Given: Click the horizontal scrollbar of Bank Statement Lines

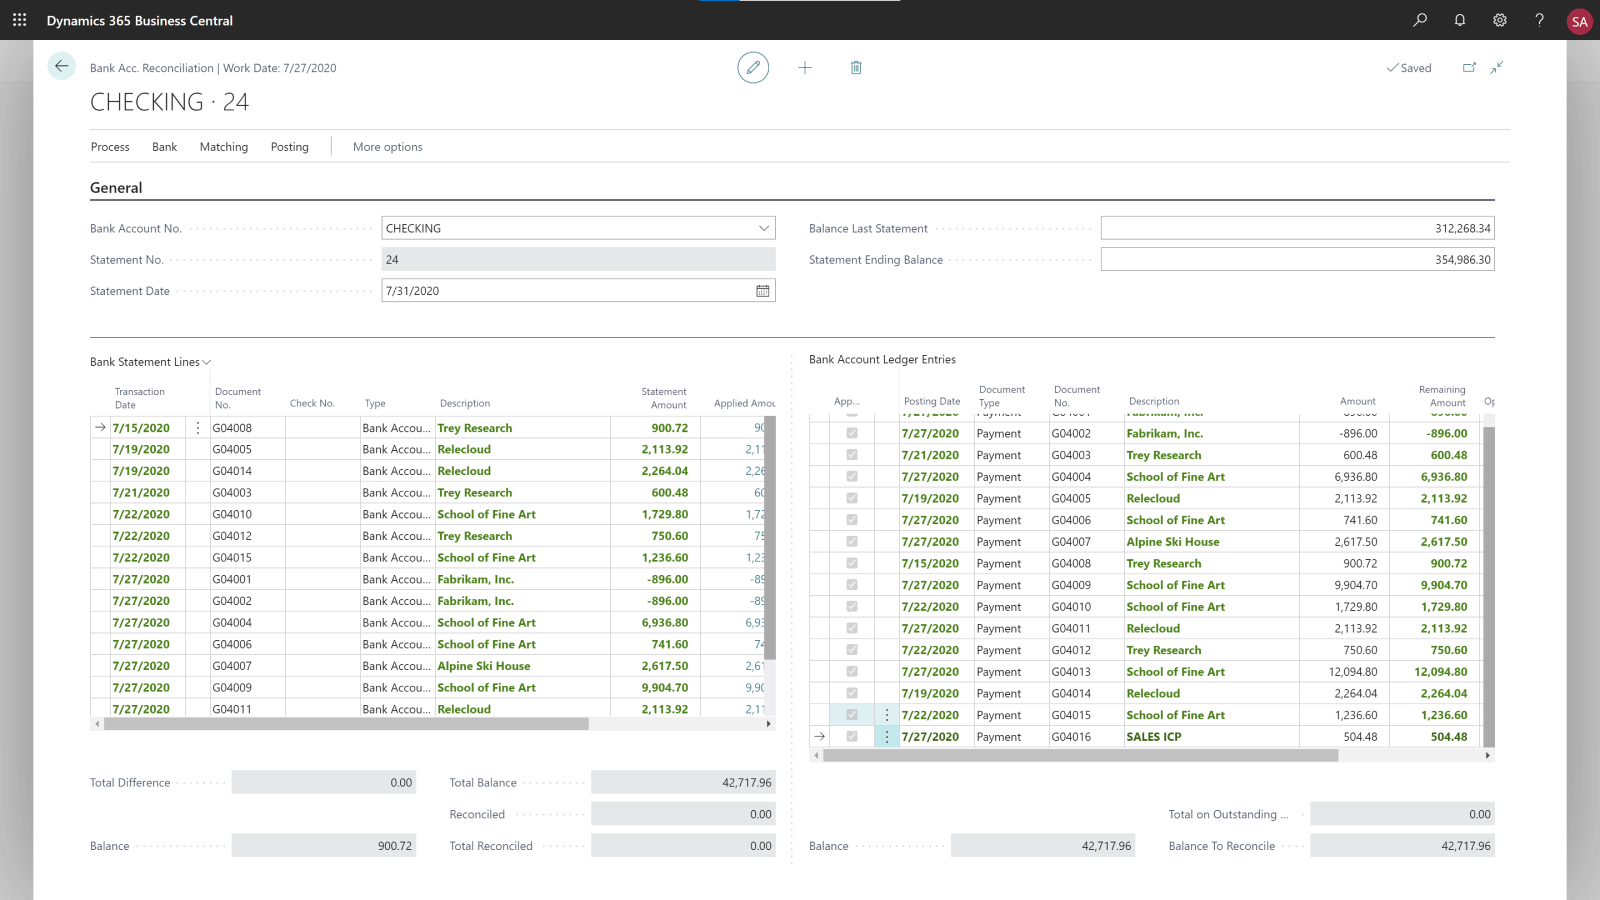Looking at the screenshot, I should tap(346, 724).
